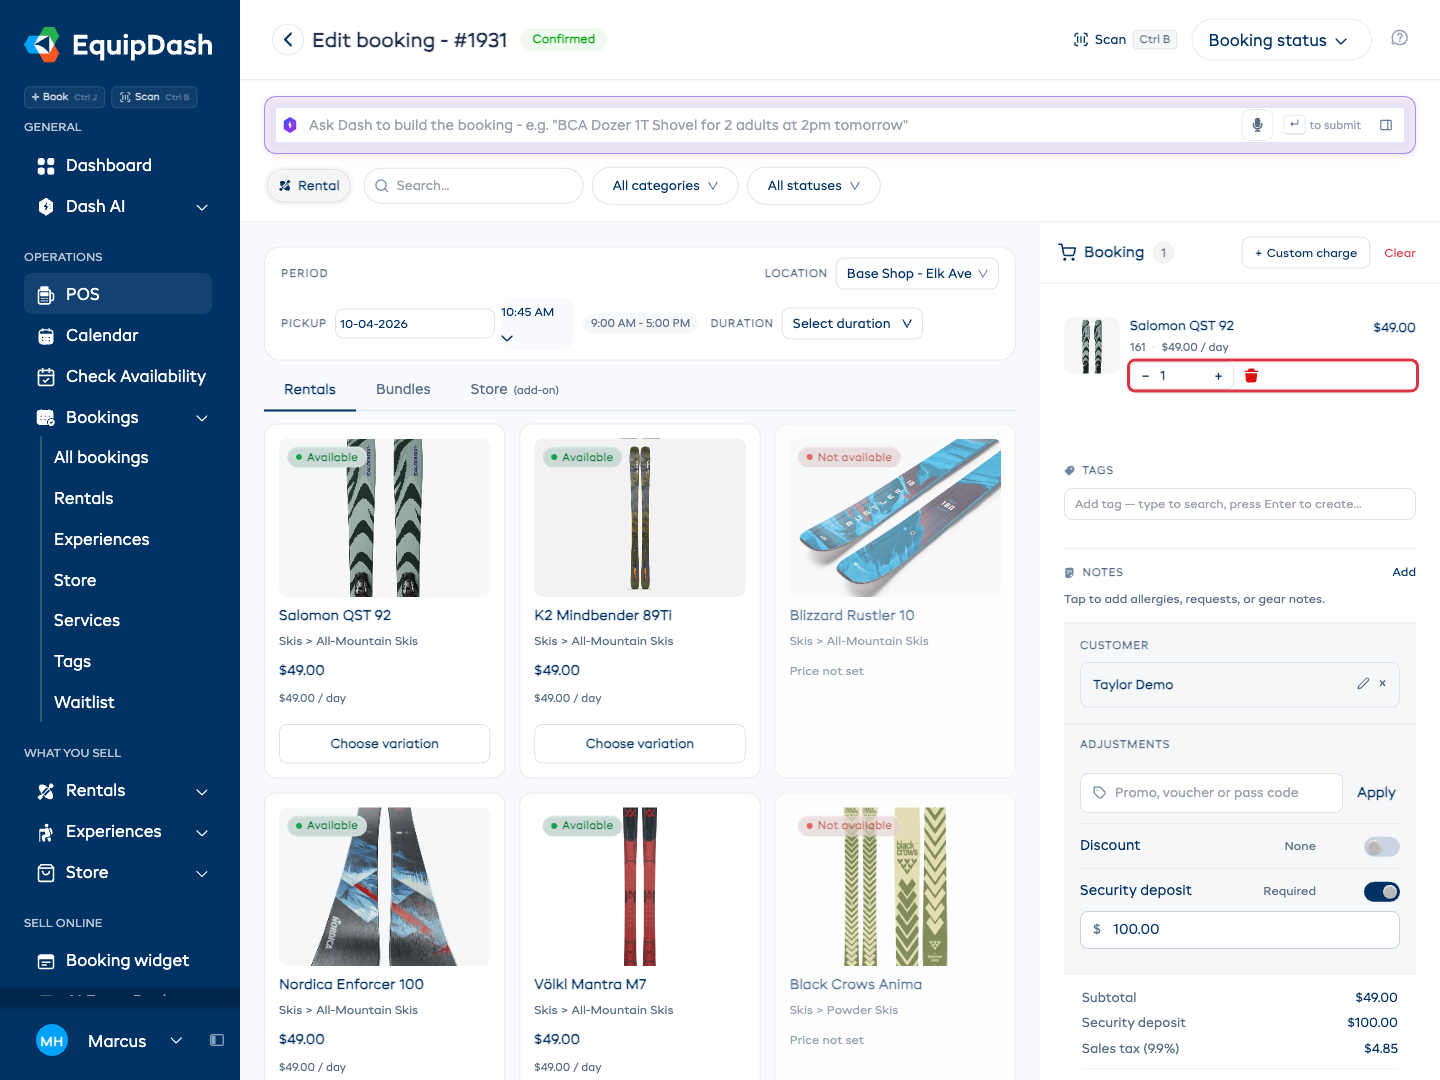Click Choose variation for Salomon QST 92
The width and height of the screenshot is (1440, 1080).
click(384, 743)
